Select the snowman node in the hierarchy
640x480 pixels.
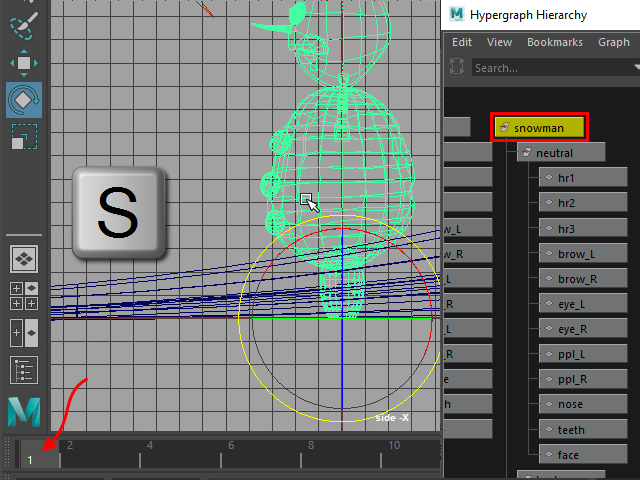tap(539, 128)
